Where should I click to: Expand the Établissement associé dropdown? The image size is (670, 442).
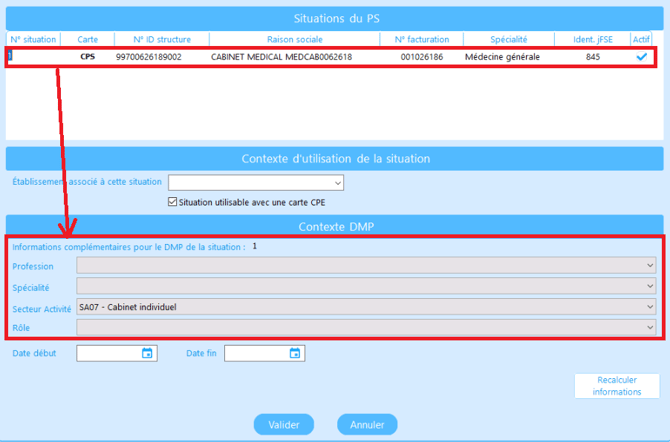pos(337,183)
